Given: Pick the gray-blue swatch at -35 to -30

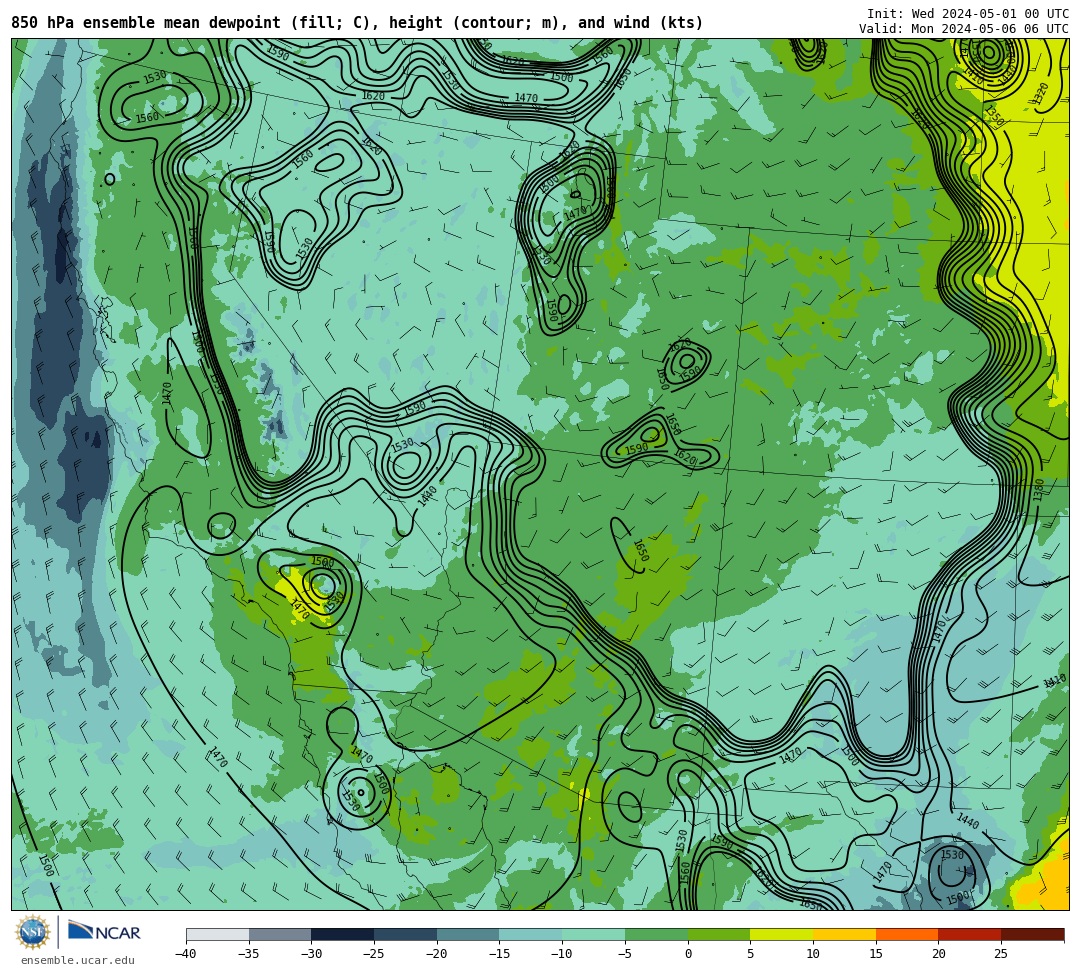Looking at the screenshot, I should (280, 934).
